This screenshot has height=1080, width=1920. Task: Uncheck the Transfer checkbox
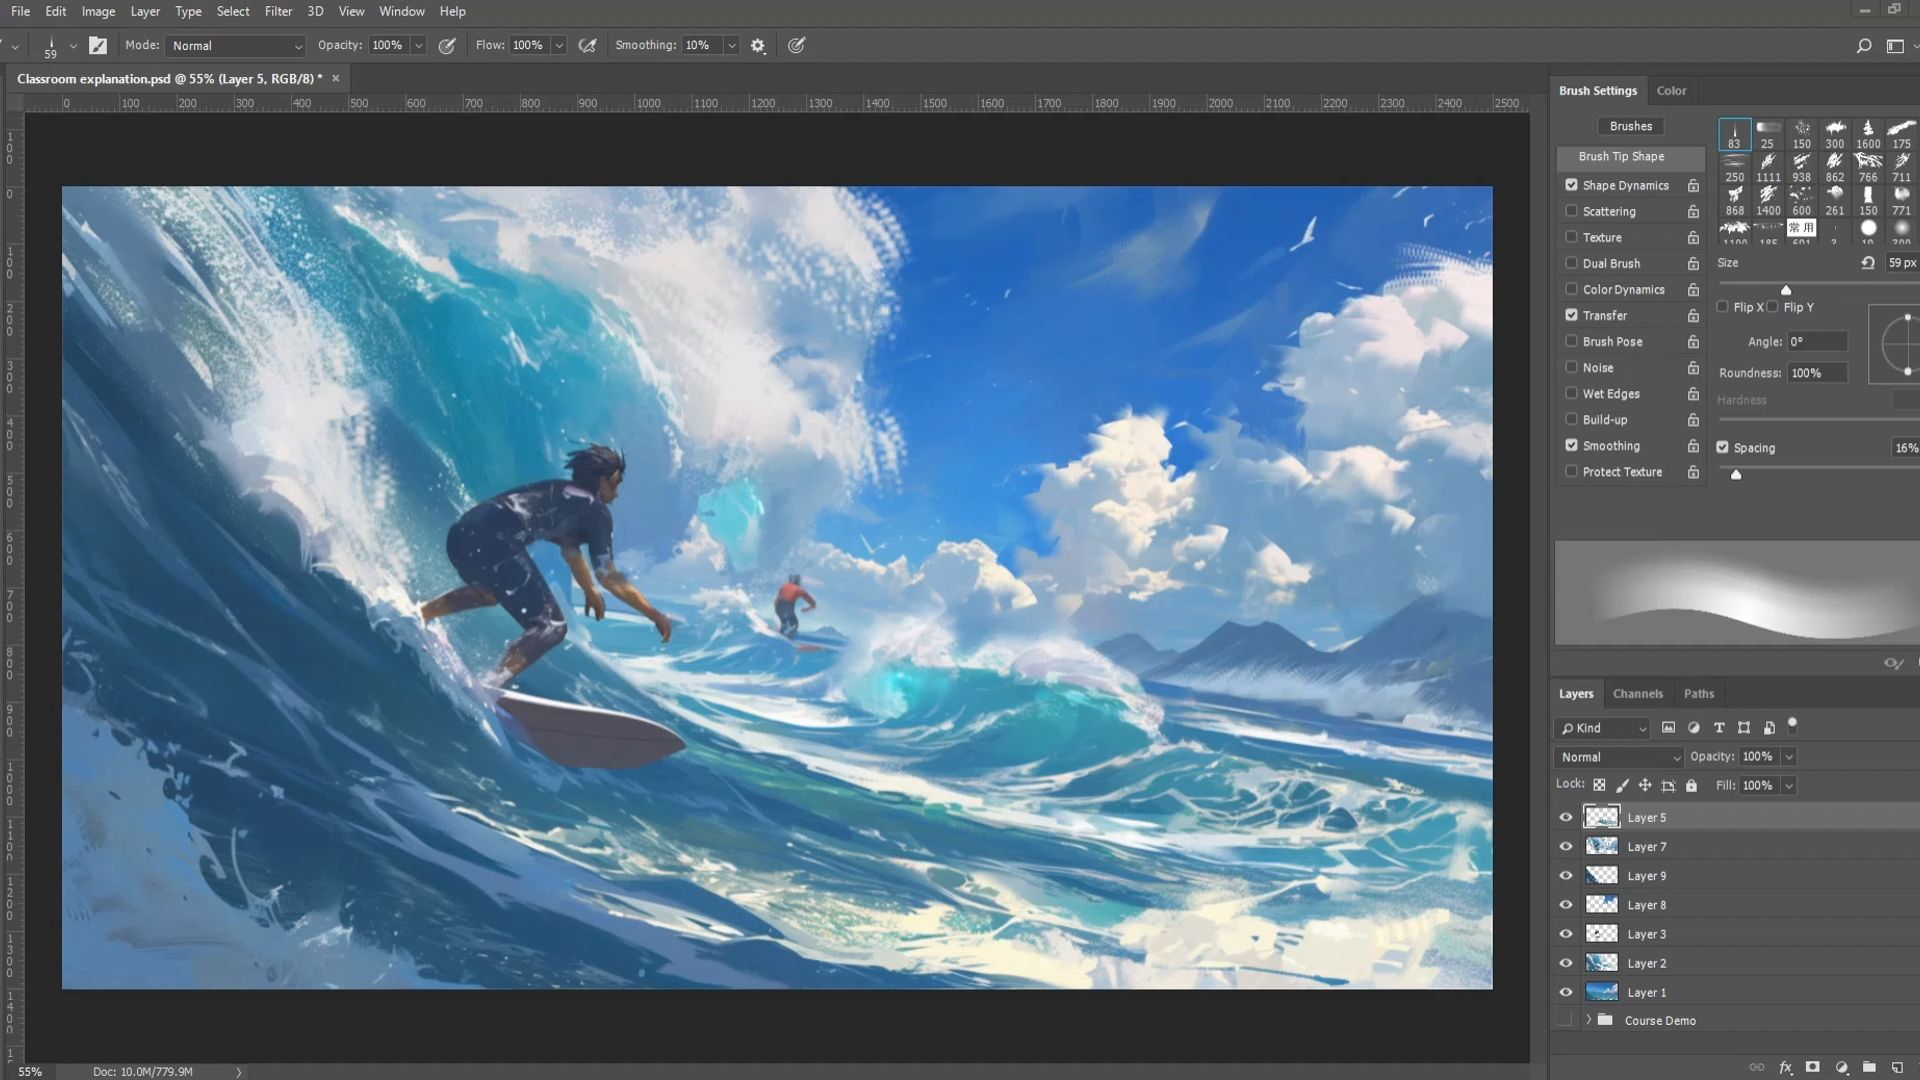click(1571, 315)
